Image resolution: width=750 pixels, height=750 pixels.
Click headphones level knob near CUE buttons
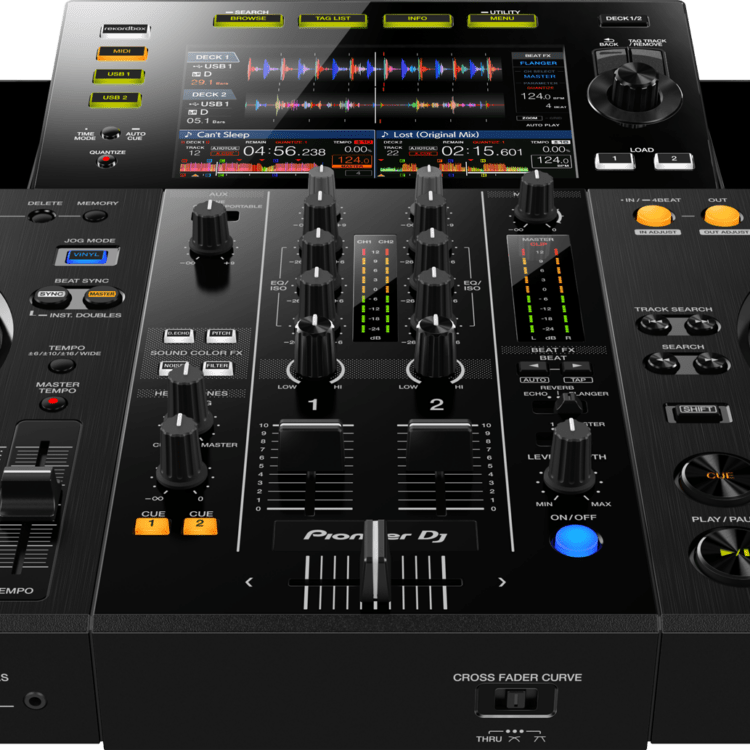coord(181,452)
